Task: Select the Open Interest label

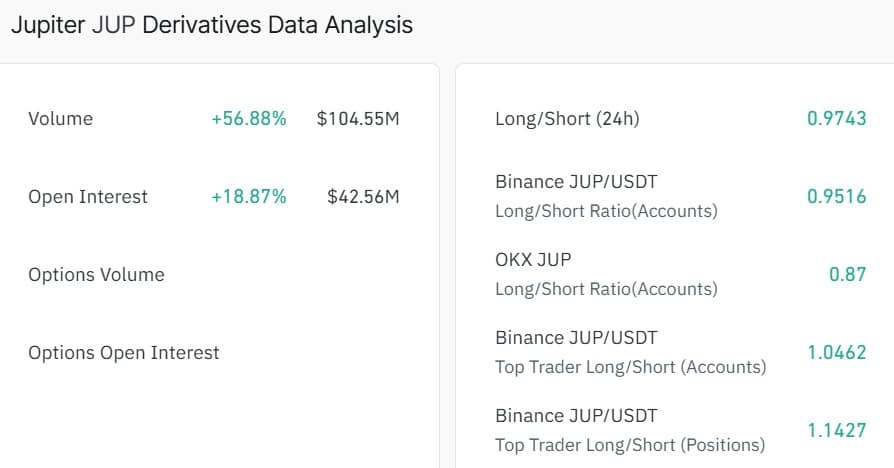Action: point(88,197)
